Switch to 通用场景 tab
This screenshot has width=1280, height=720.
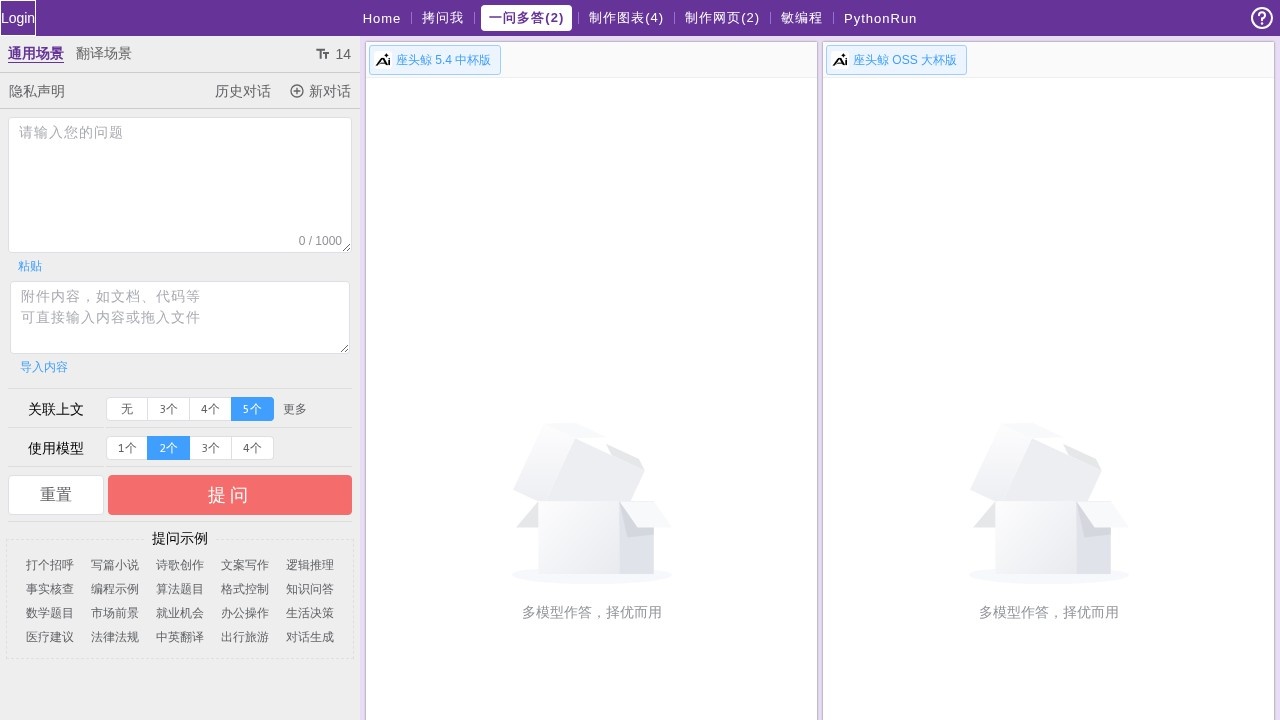[x=36, y=54]
